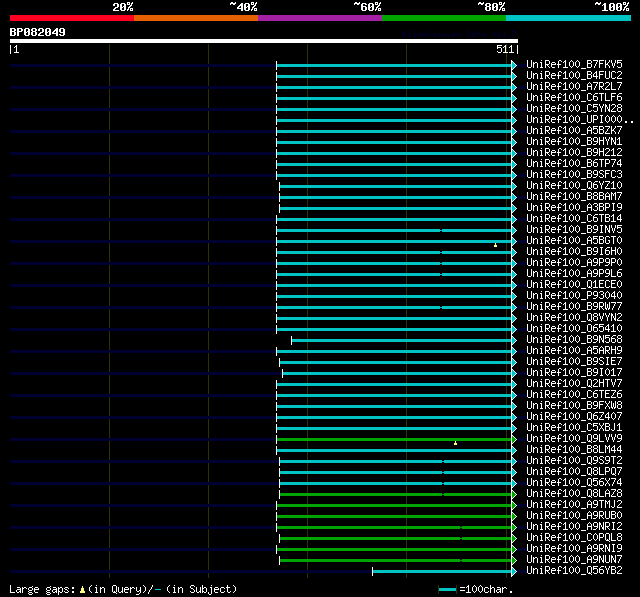Screen dimensions: 640x597
Task: Click the arrowhead ending the B7FKV5 alignment
Action: coord(514,65)
